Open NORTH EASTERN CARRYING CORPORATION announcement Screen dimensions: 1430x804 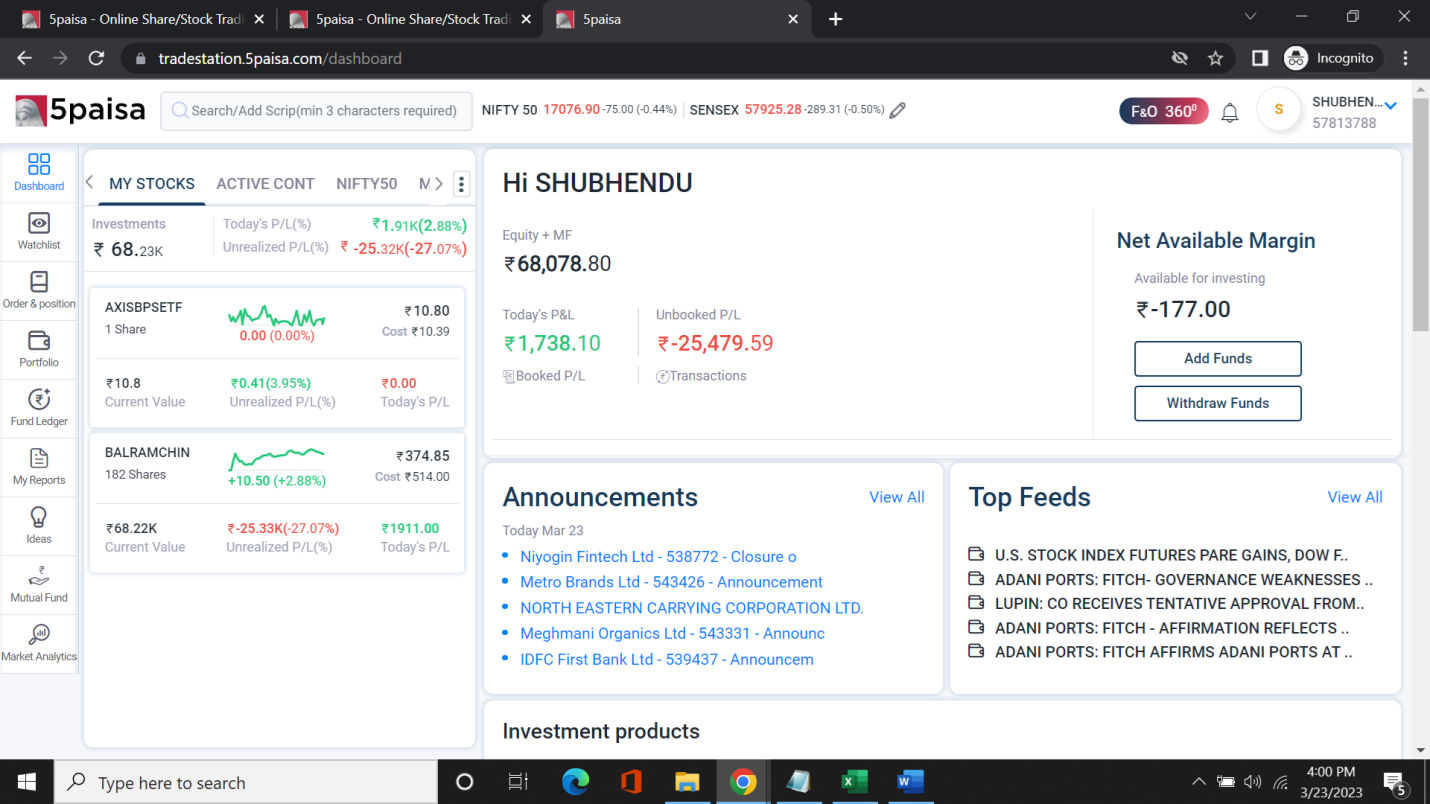691,608
